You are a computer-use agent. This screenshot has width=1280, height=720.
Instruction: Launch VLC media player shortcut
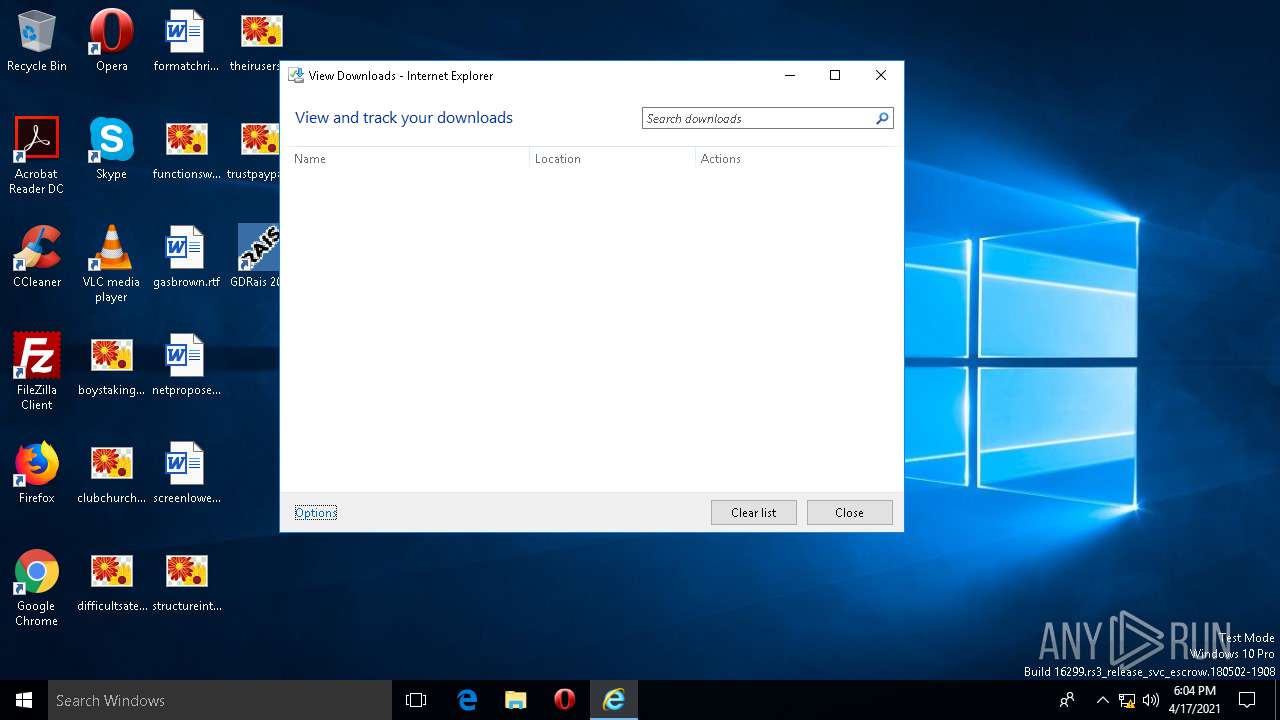click(111, 264)
